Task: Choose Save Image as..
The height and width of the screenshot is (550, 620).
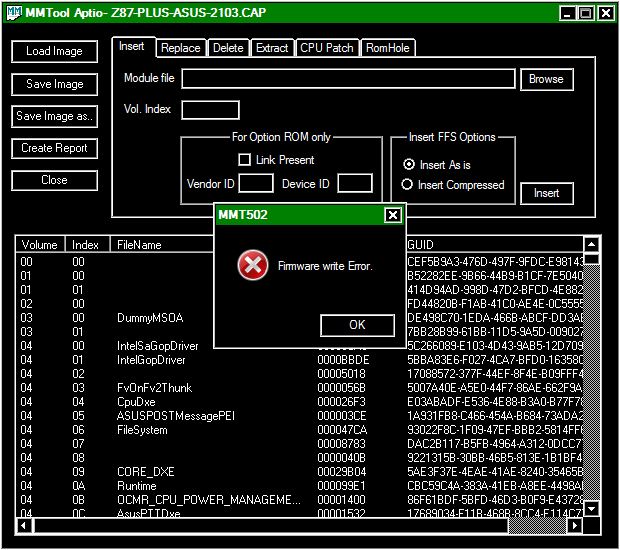Action: click(55, 116)
